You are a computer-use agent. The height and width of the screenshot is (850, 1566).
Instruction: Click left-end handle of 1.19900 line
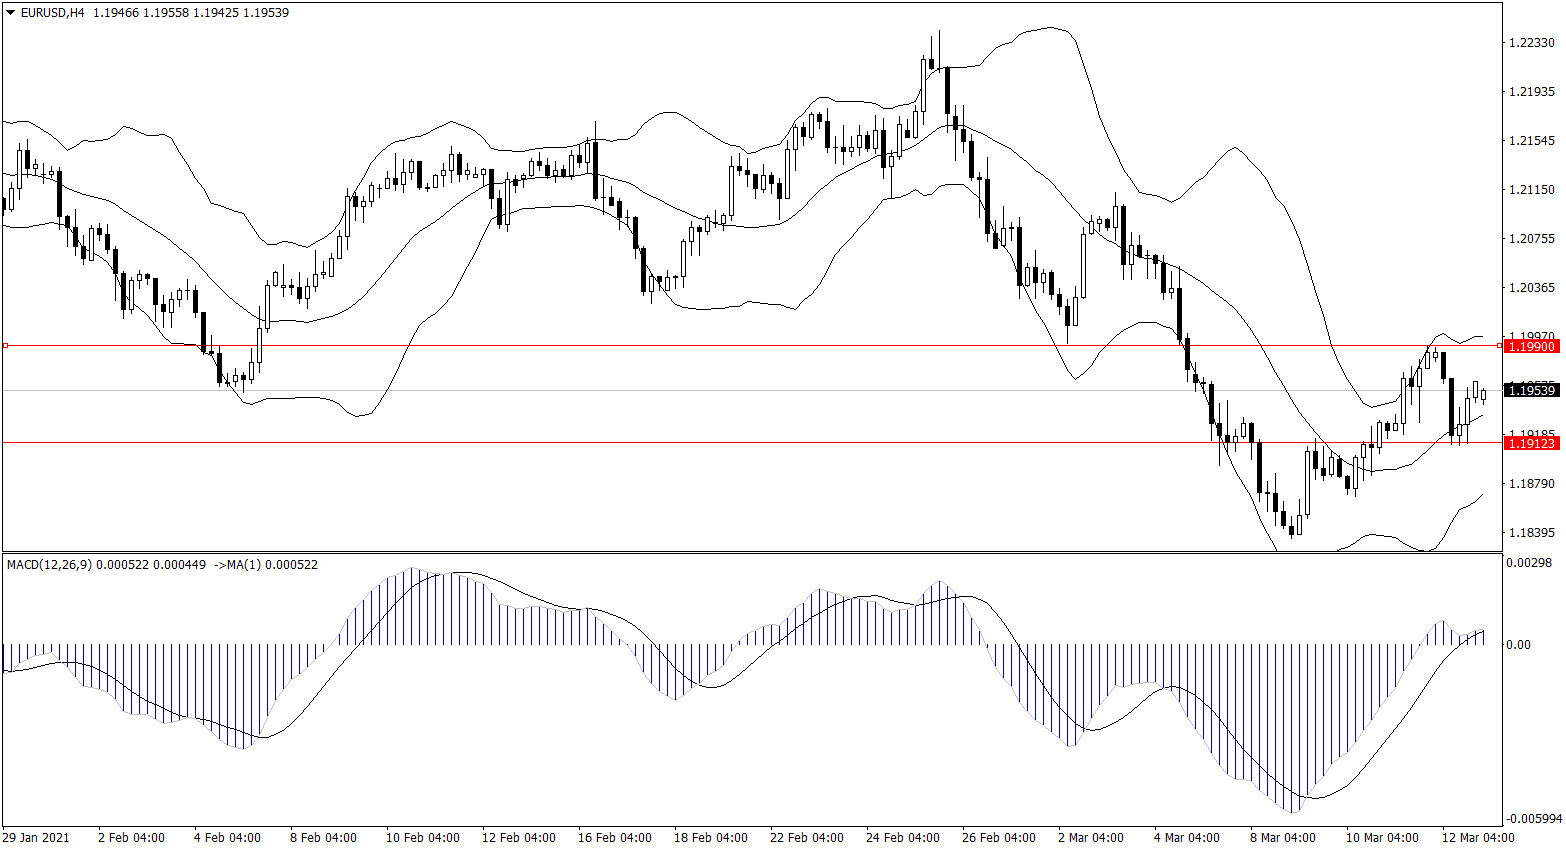point(5,345)
